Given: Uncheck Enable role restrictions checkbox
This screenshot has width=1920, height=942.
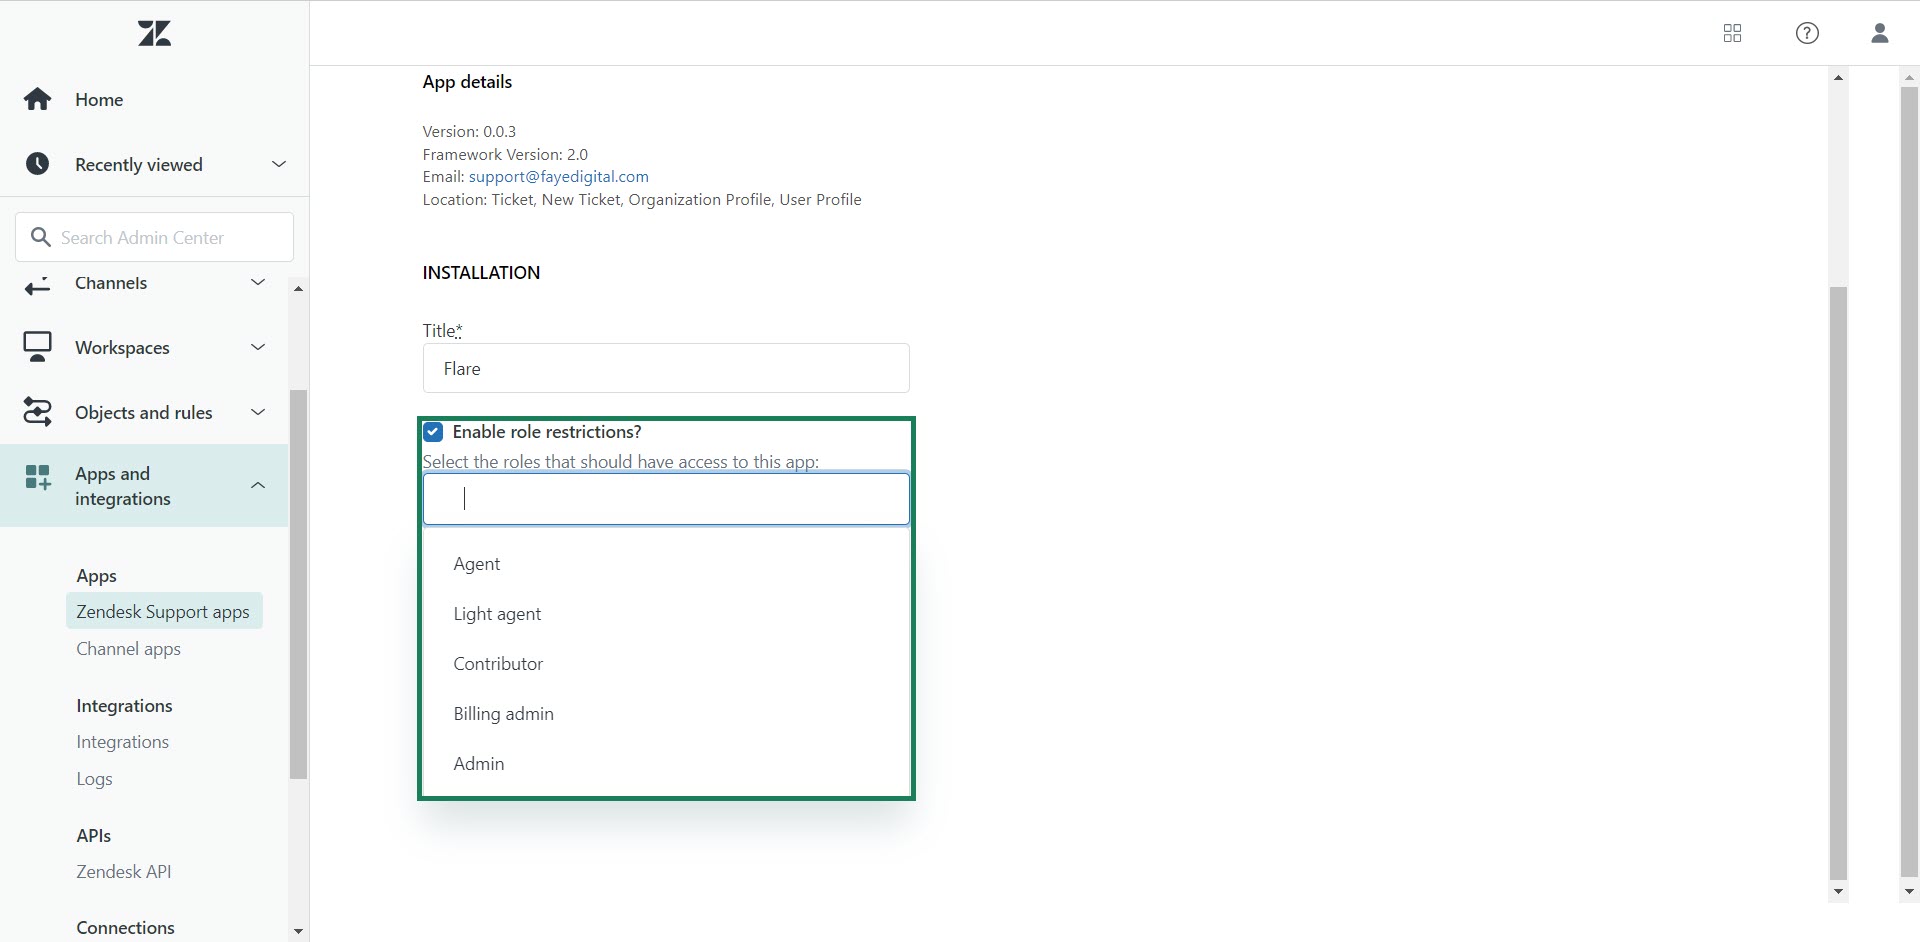Looking at the screenshot, I should point(433,432).
